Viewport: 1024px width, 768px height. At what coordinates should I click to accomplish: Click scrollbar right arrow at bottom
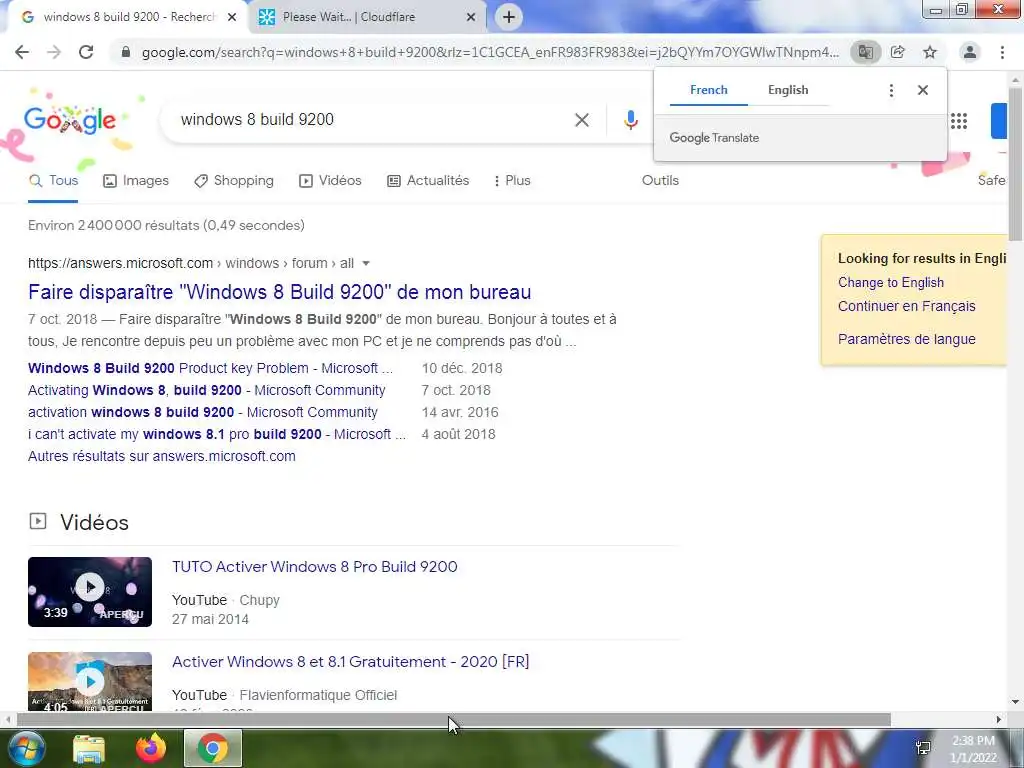[999, 720]
